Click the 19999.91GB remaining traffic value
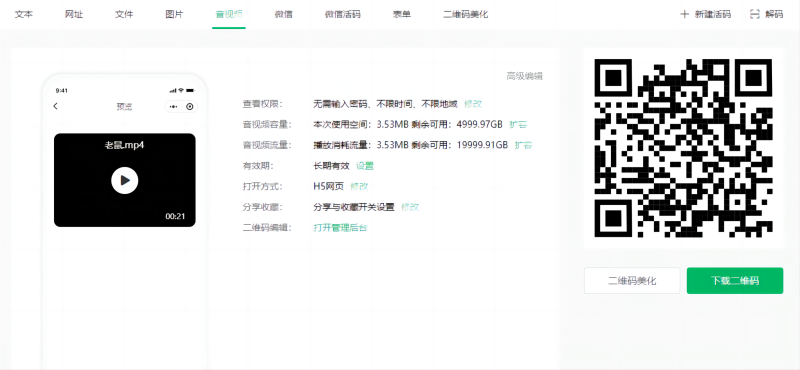 point(482,145)
